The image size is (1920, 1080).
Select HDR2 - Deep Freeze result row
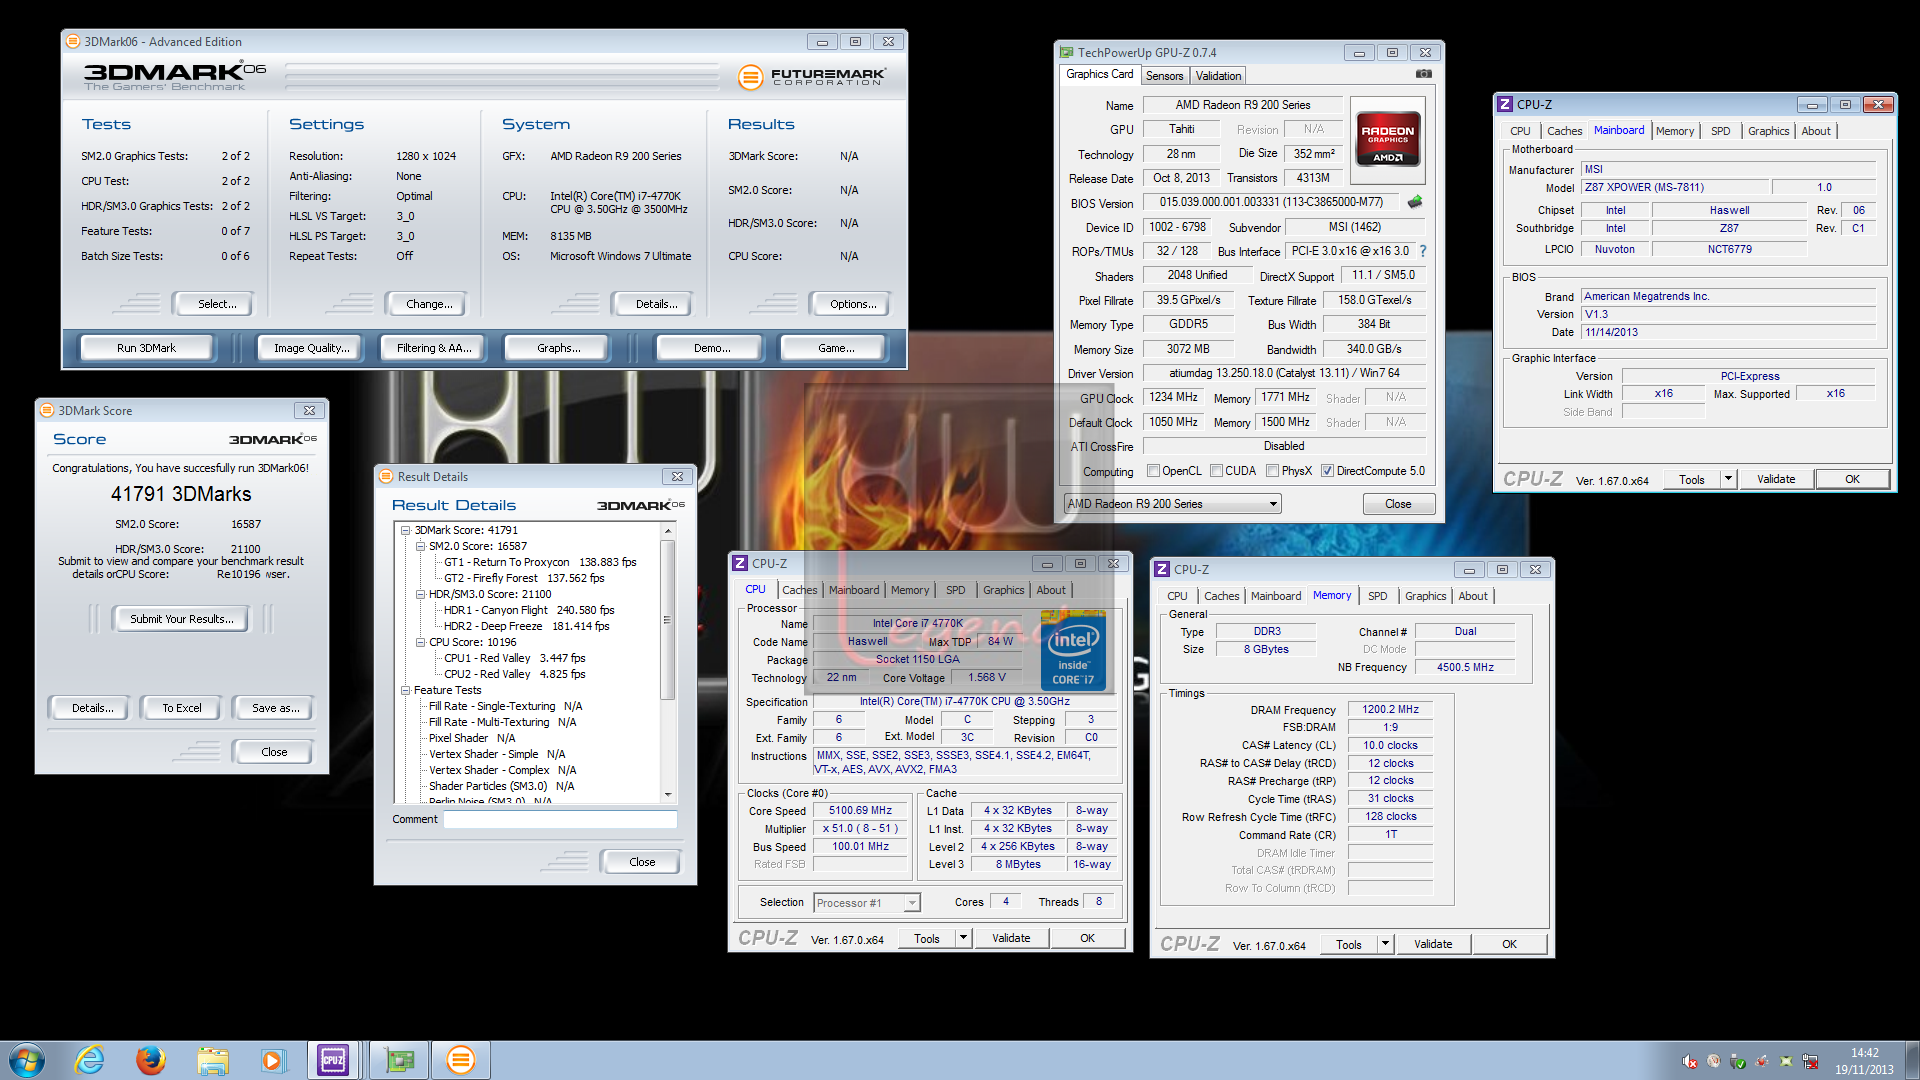pos(526,626)
